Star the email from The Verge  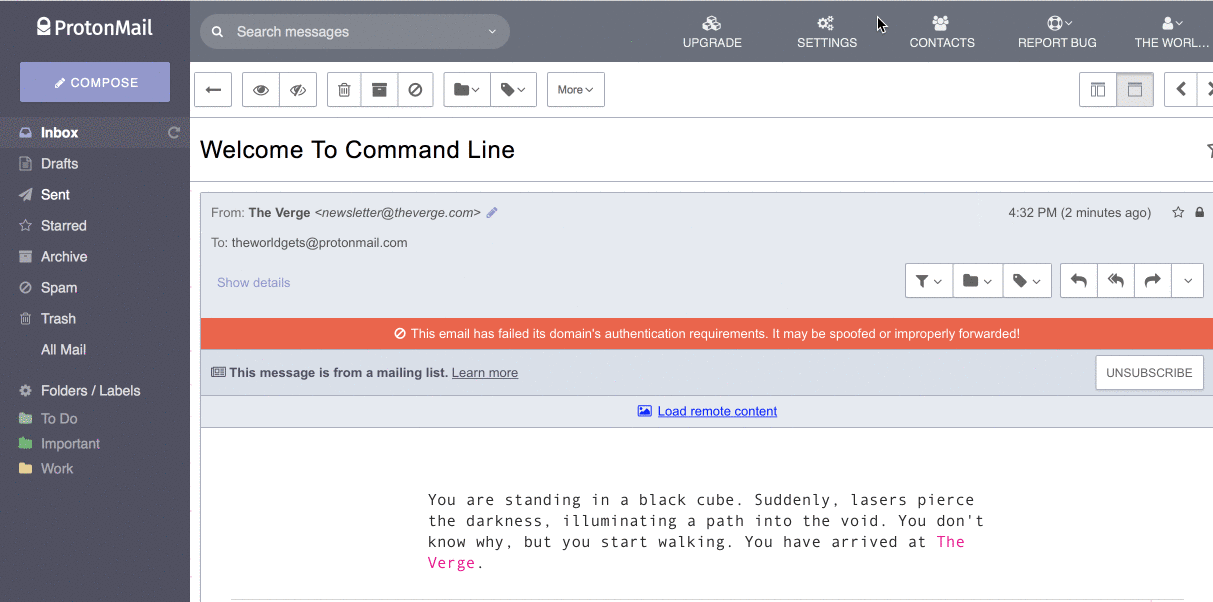[1178, 212]
